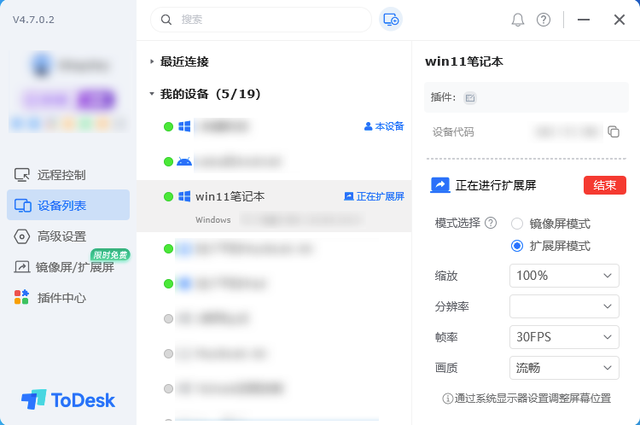Screen dimensions: 640x425
Task: Click the 限时免费 badge
Action: (x=110, y=255)
